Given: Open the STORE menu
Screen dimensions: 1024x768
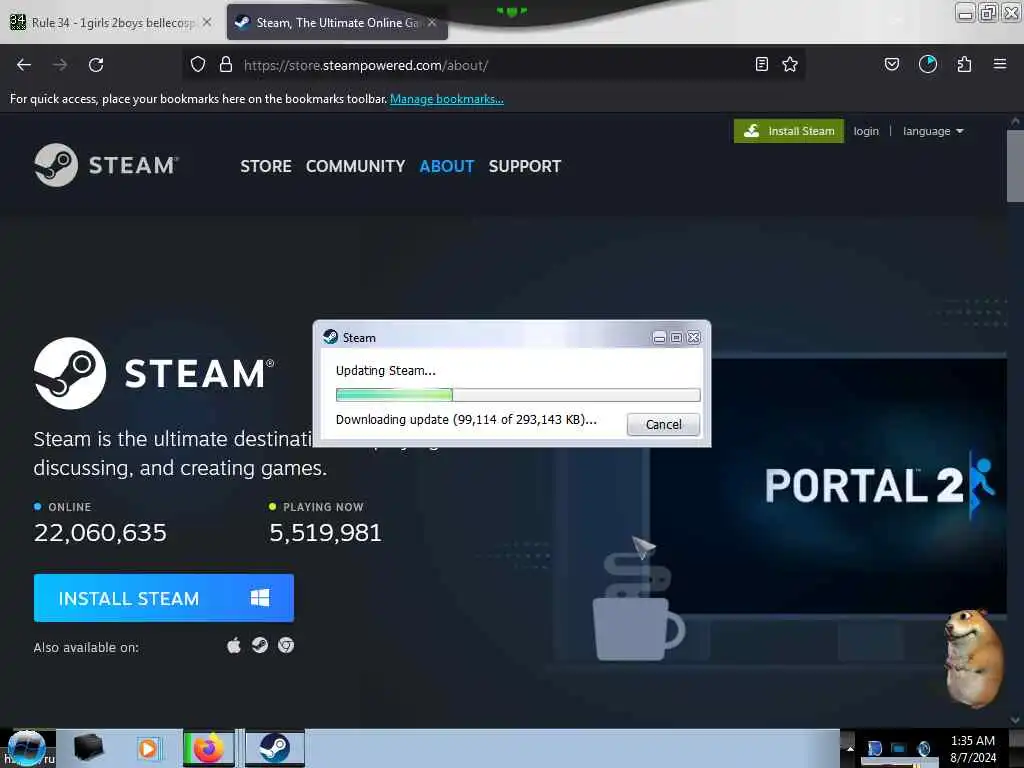Looking at the screenshot, I should coord(266,167).
